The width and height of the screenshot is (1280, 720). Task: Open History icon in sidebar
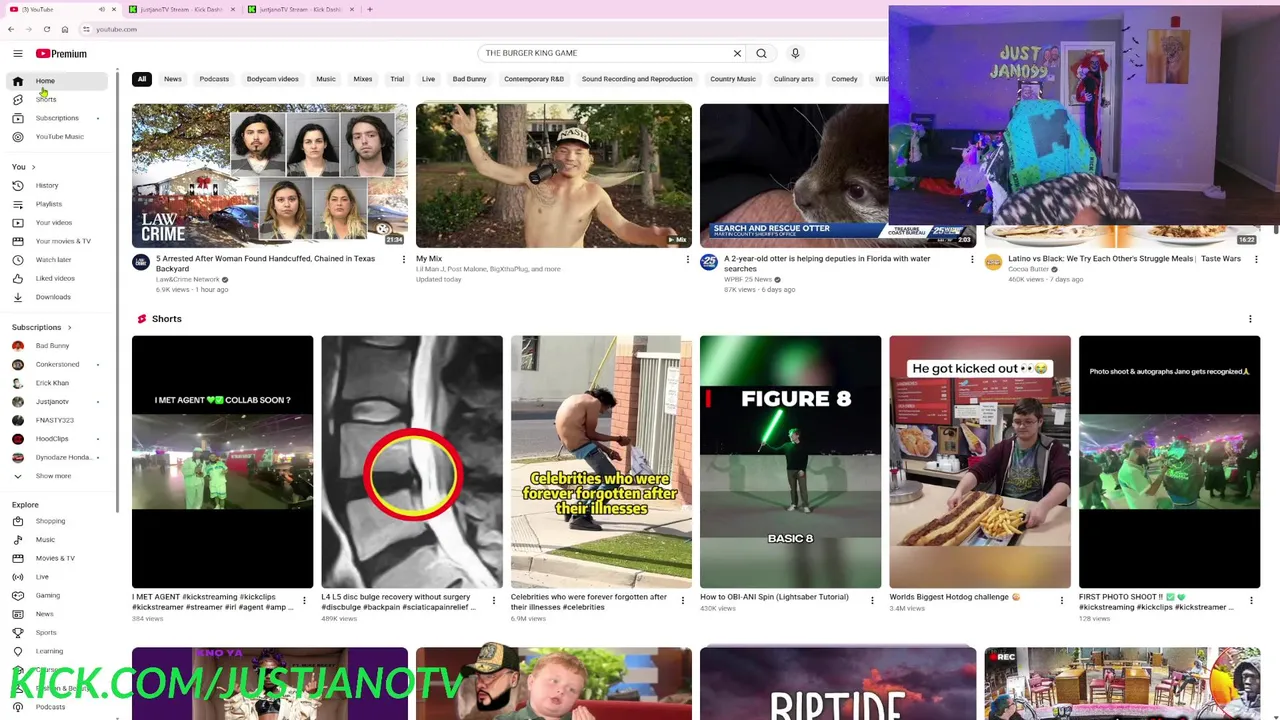tap(17, 185)
